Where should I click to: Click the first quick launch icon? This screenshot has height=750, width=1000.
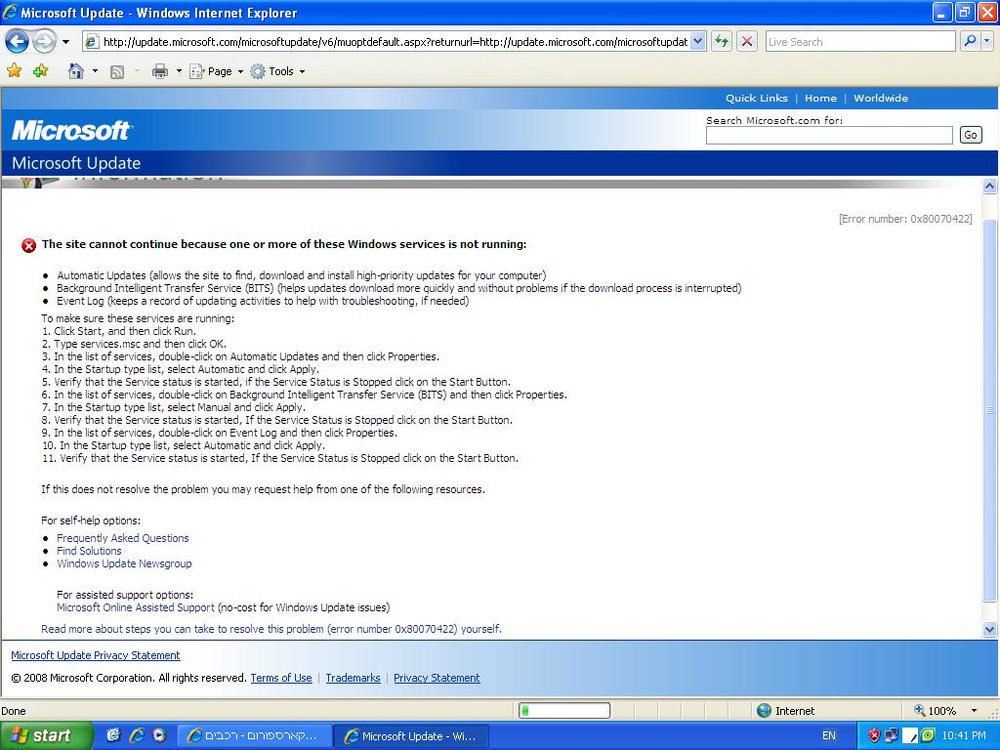point(114,735)
